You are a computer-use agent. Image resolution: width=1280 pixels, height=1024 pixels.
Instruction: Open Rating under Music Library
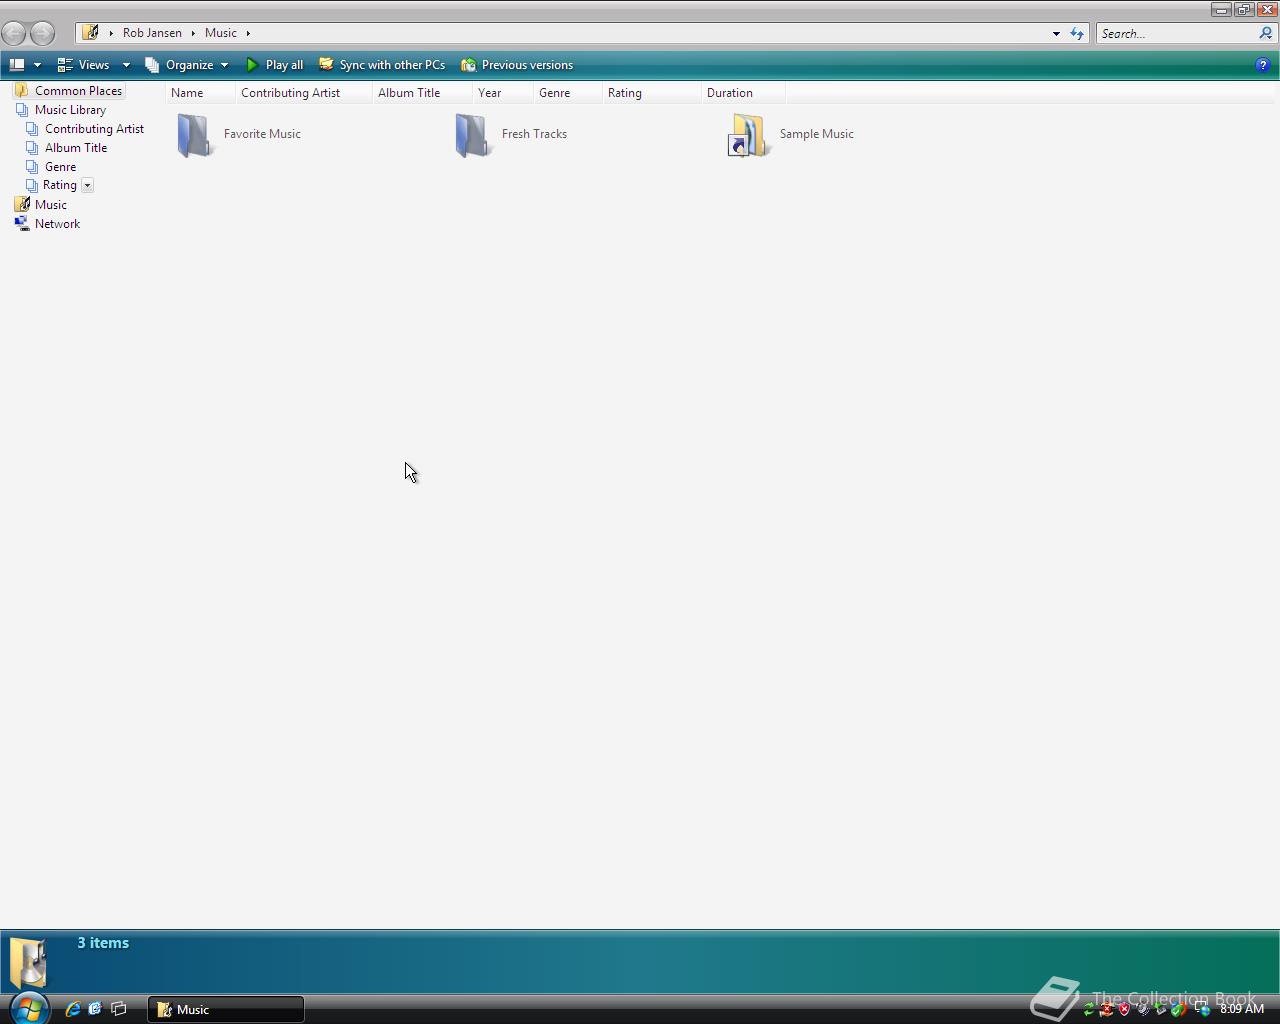pos(51,185)
